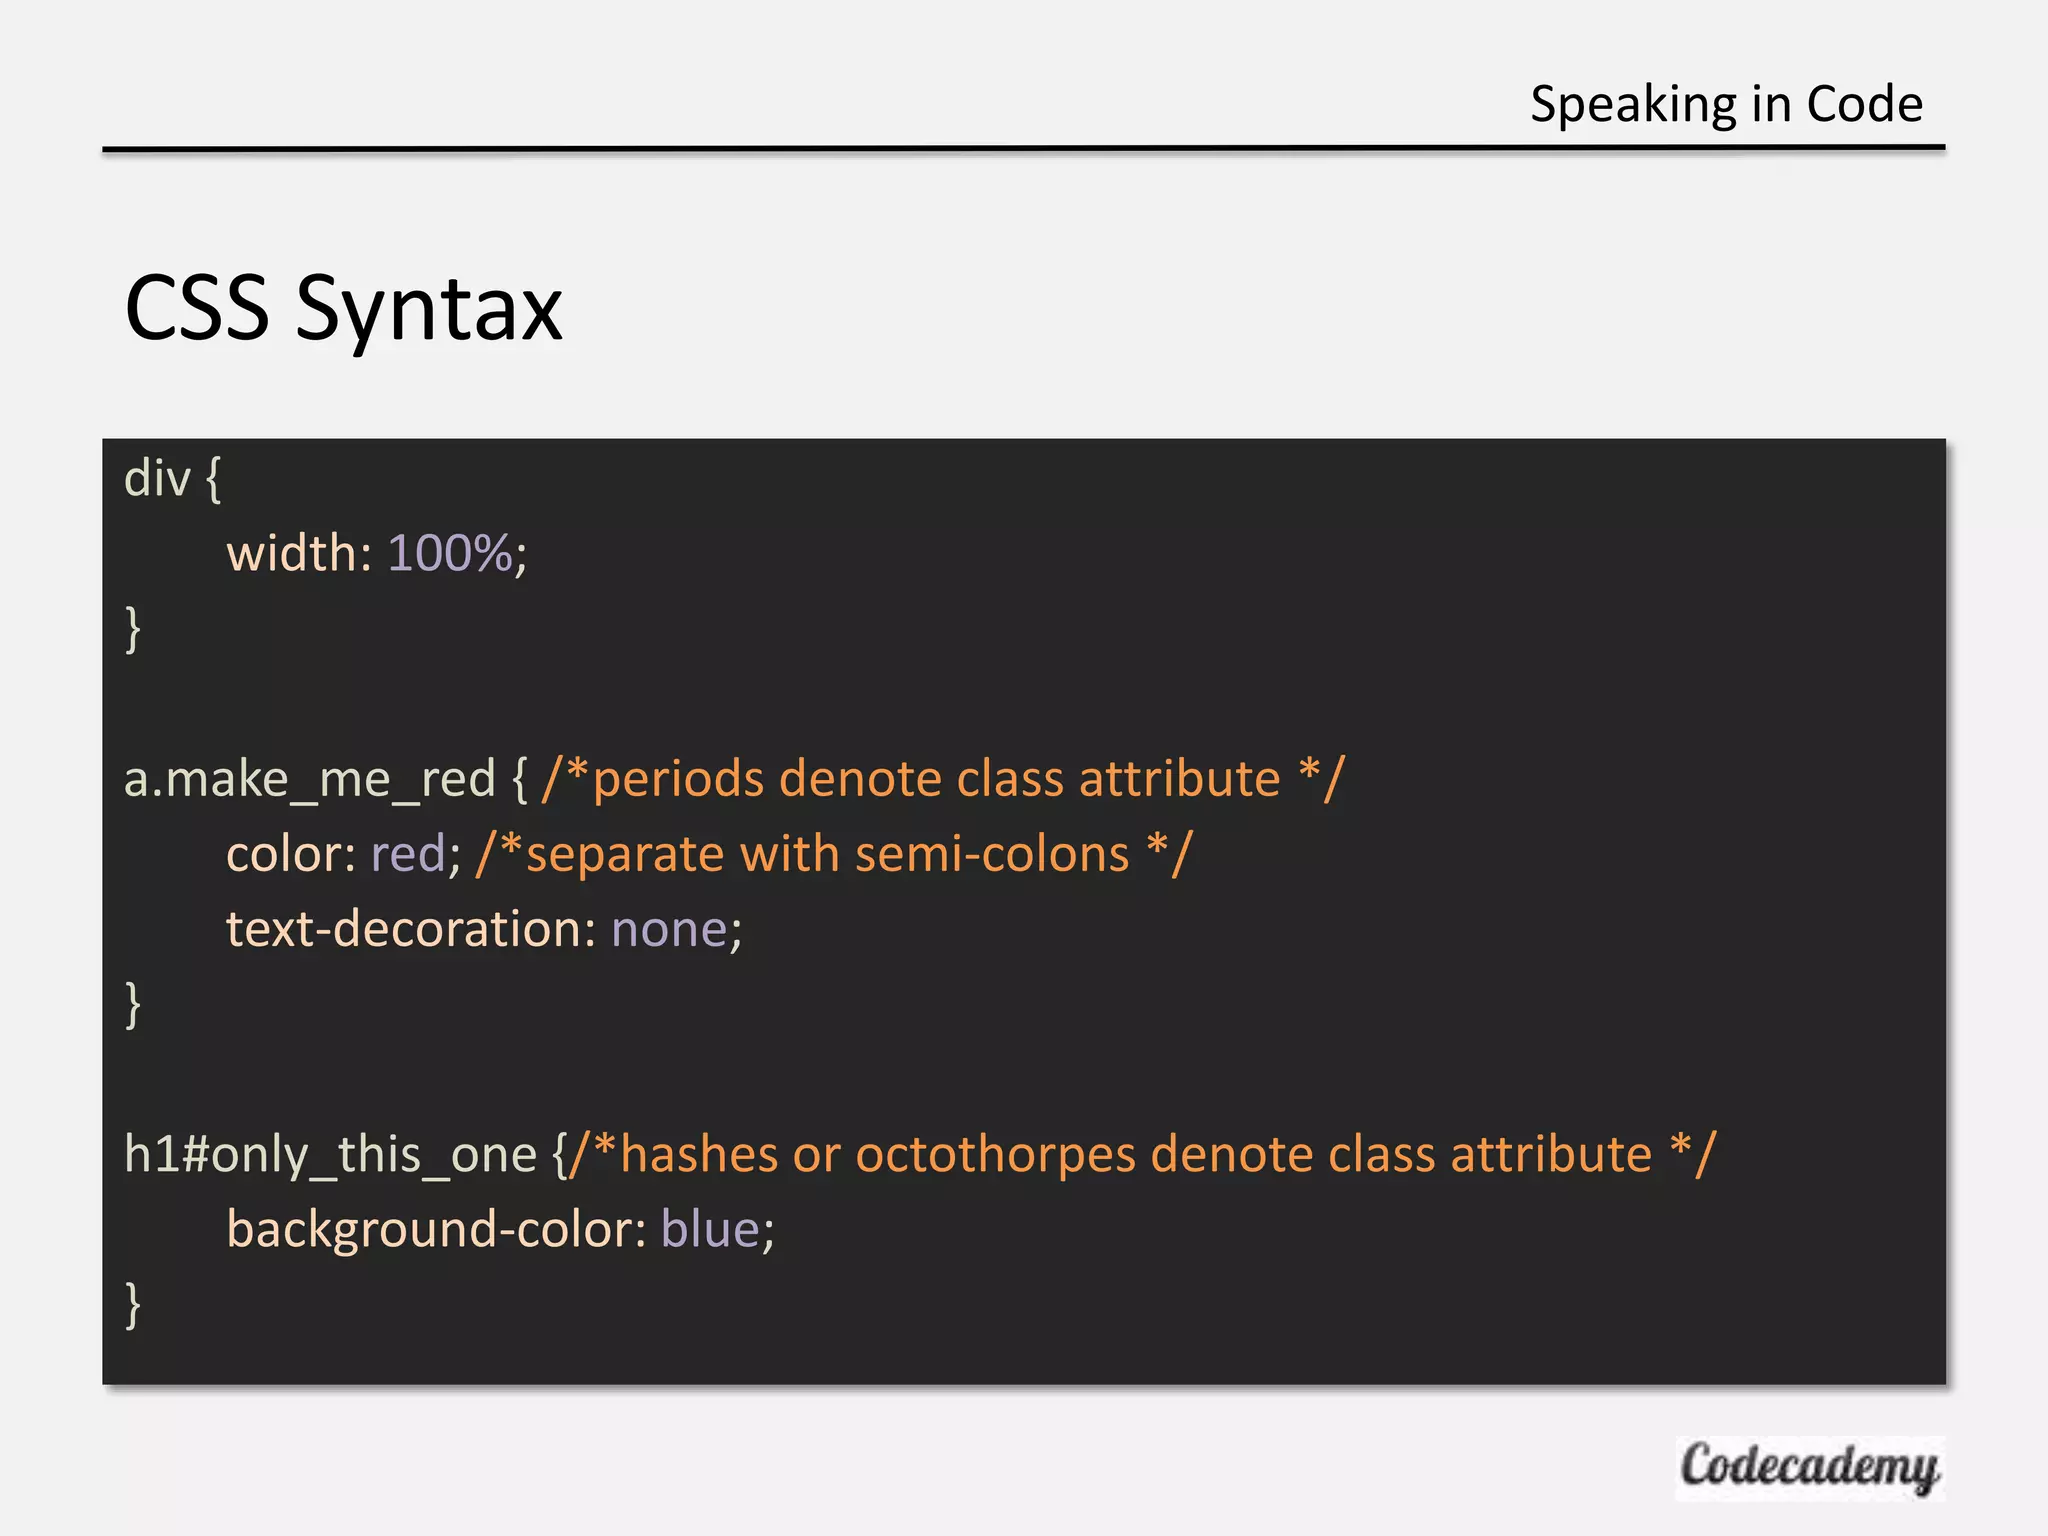Click the 'div {' selector line
Viewport: 2048px width, 1536px height.
172,479
